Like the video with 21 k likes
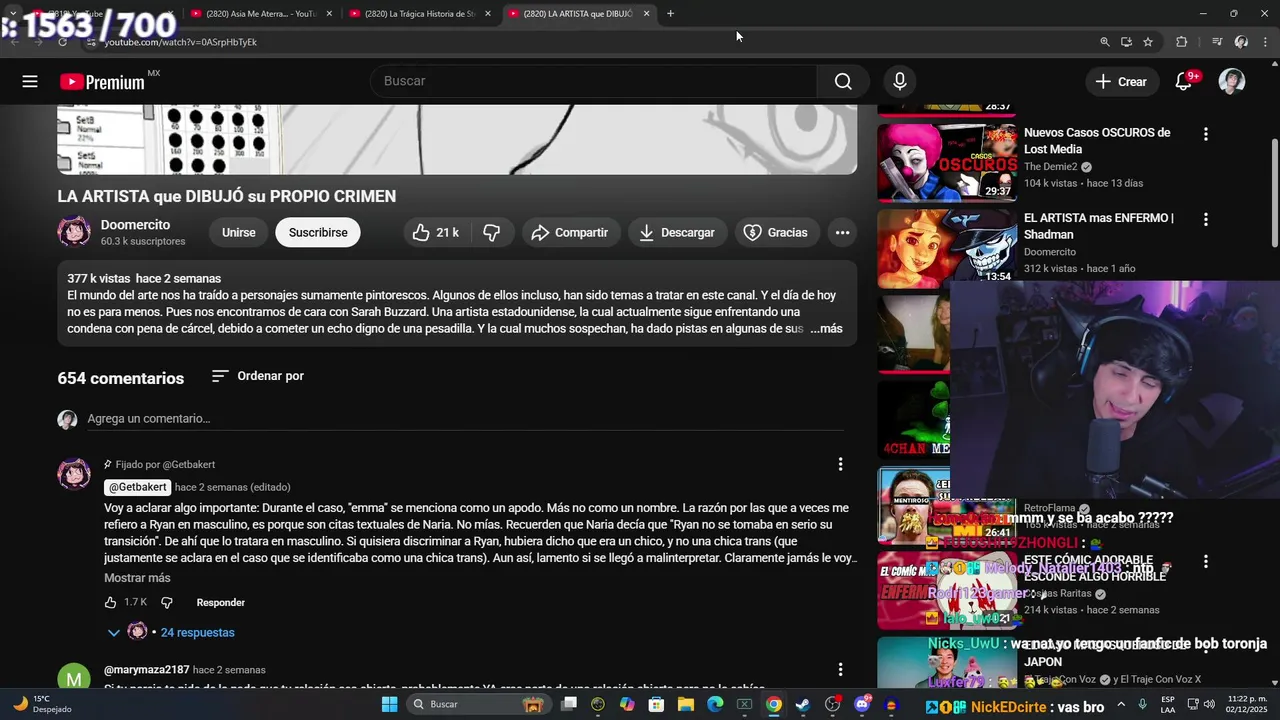 click(x=437, y=232)
